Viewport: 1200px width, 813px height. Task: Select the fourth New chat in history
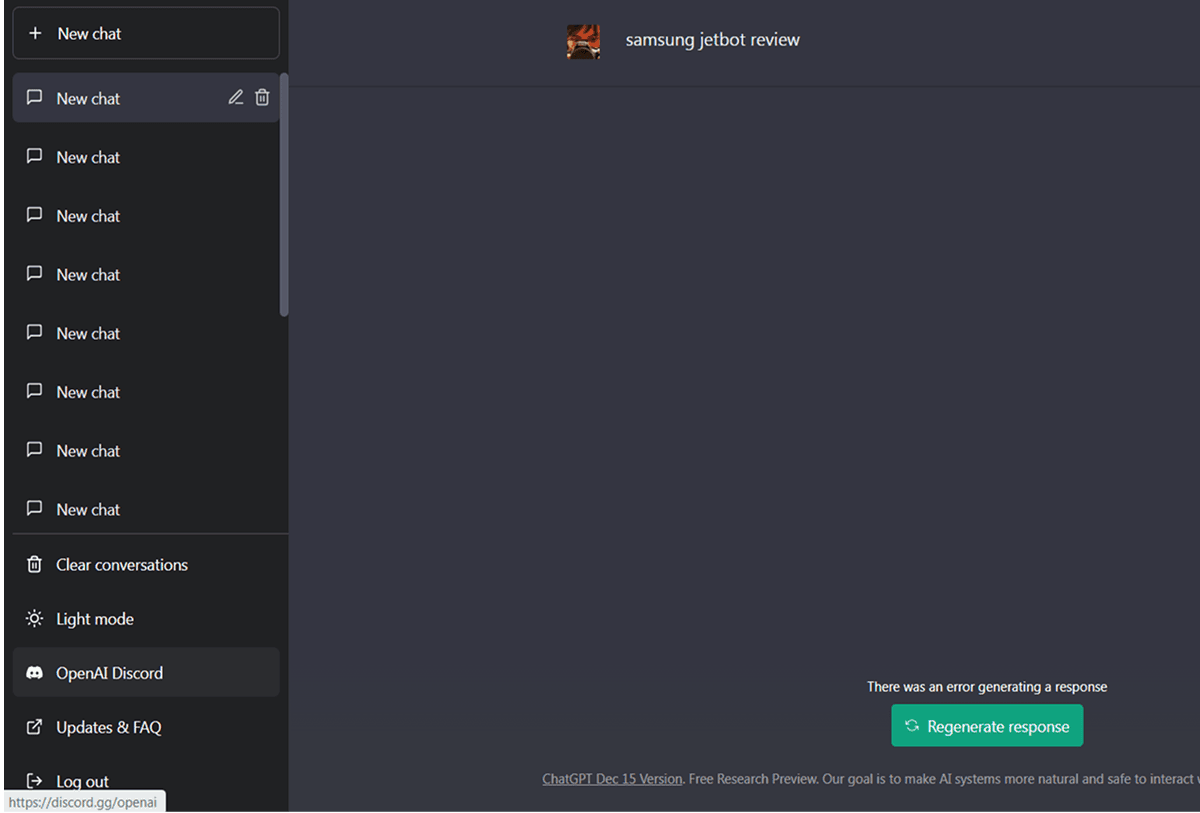(x=88, y=275)
